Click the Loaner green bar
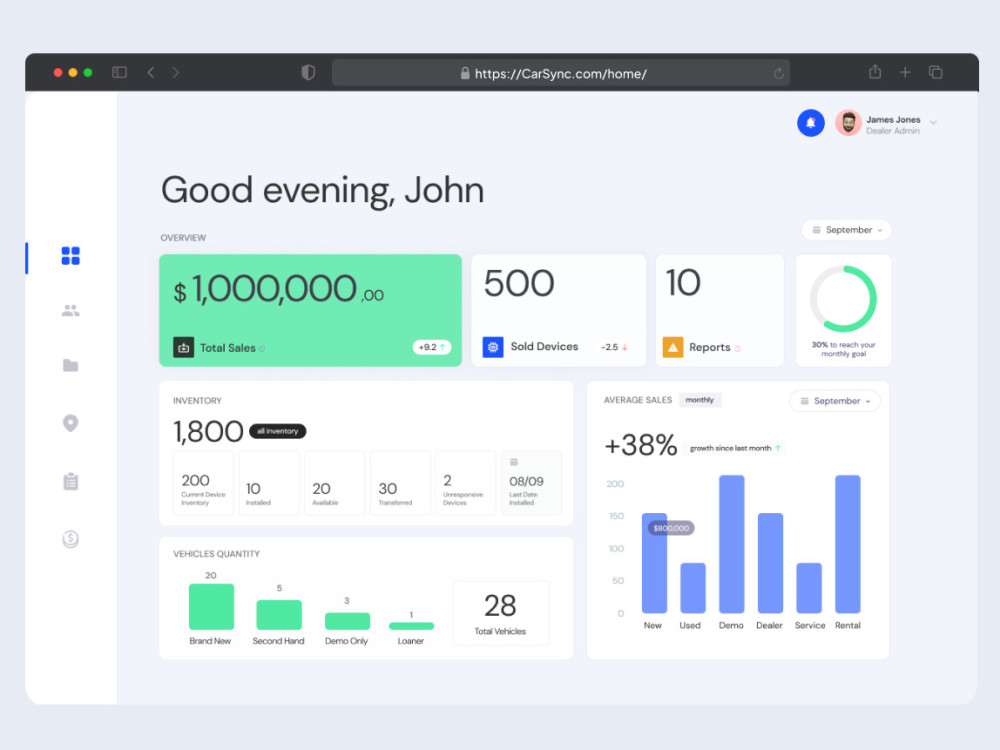 [x=411, y=626]
